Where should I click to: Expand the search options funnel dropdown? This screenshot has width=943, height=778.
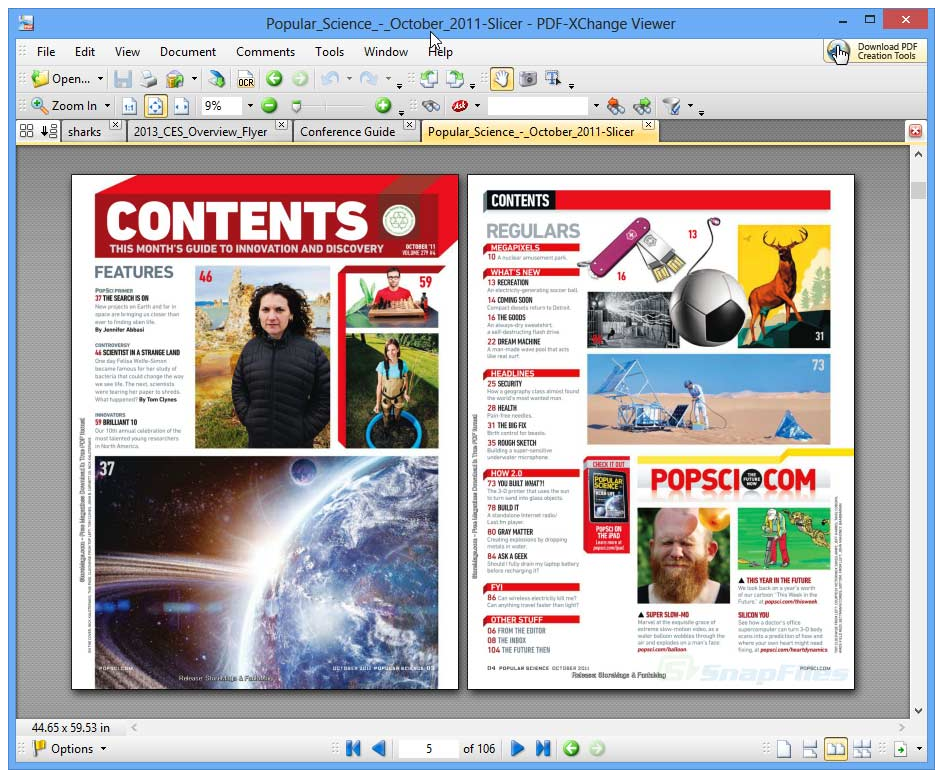(x=690, y=106)
